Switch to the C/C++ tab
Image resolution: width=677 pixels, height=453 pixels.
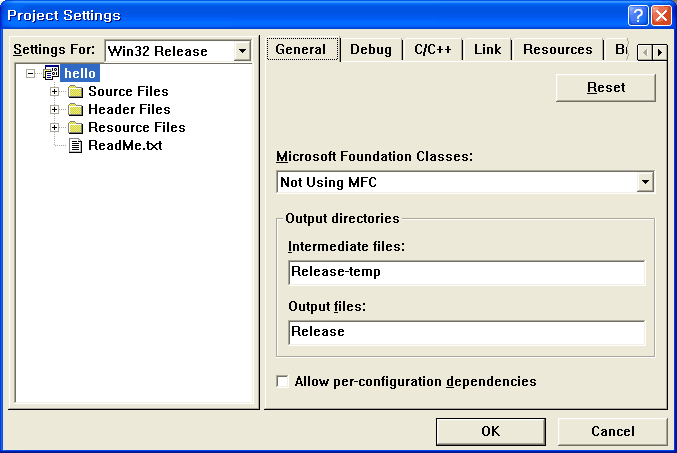pos(433,50)
